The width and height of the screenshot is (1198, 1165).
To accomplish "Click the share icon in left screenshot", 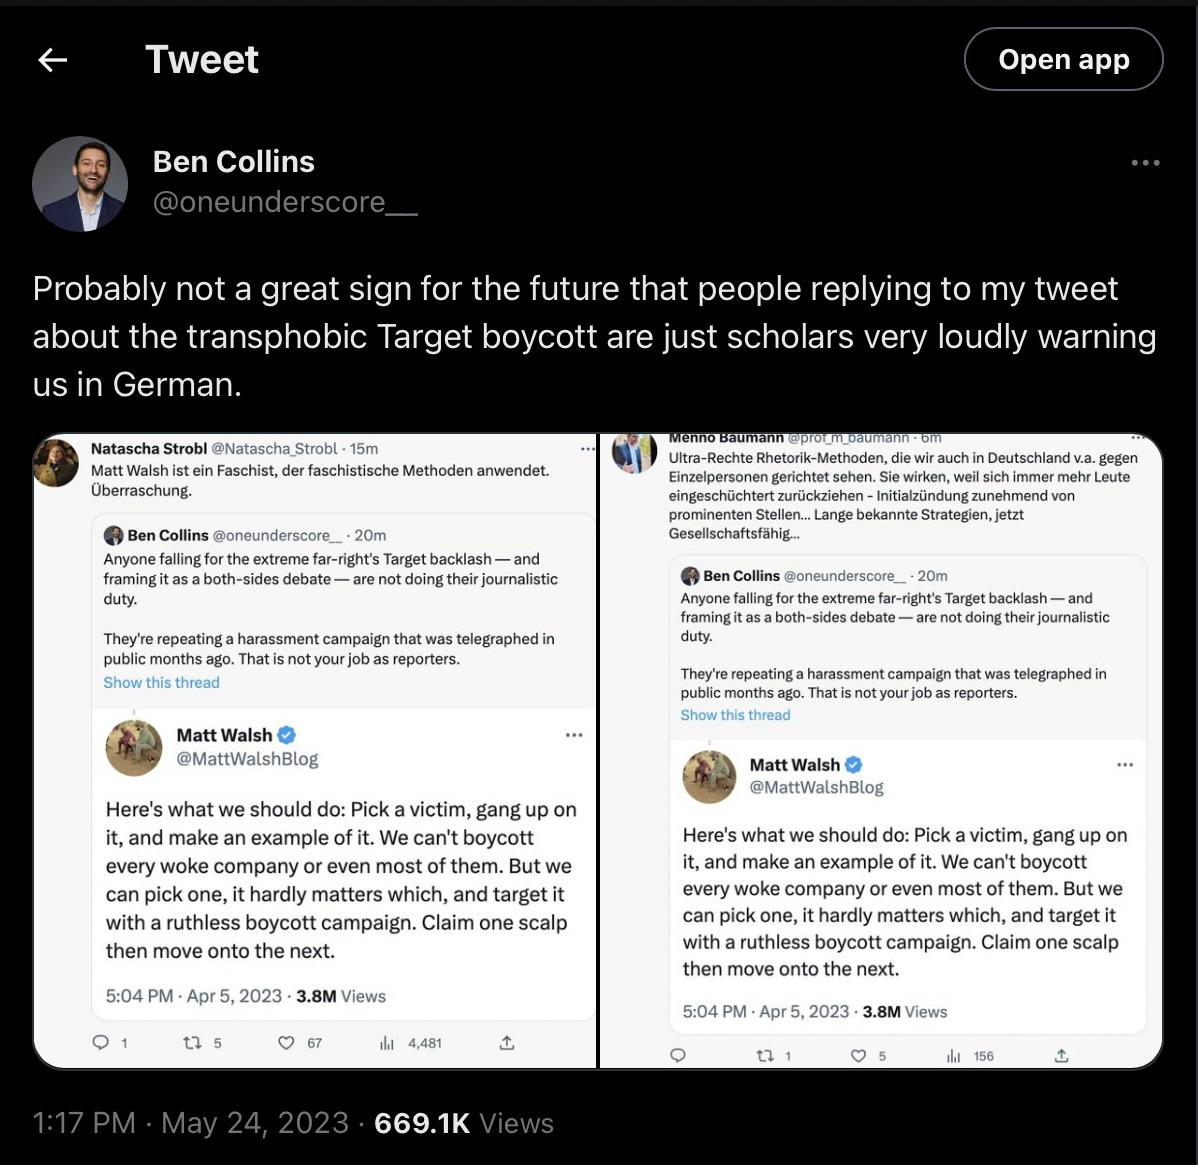I will click(x=507, y=1043).
